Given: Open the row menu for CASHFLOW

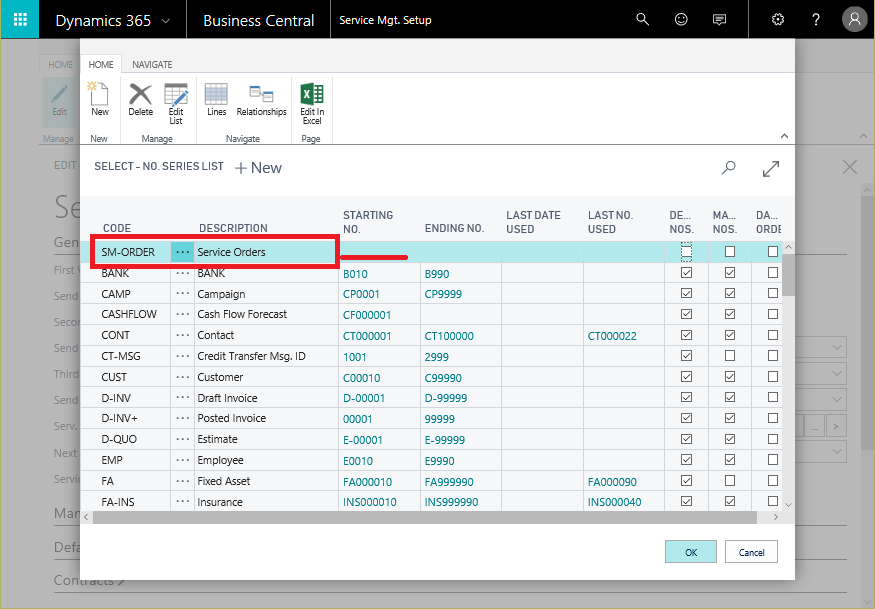Looking at the screenshot, I should point(182,314).
